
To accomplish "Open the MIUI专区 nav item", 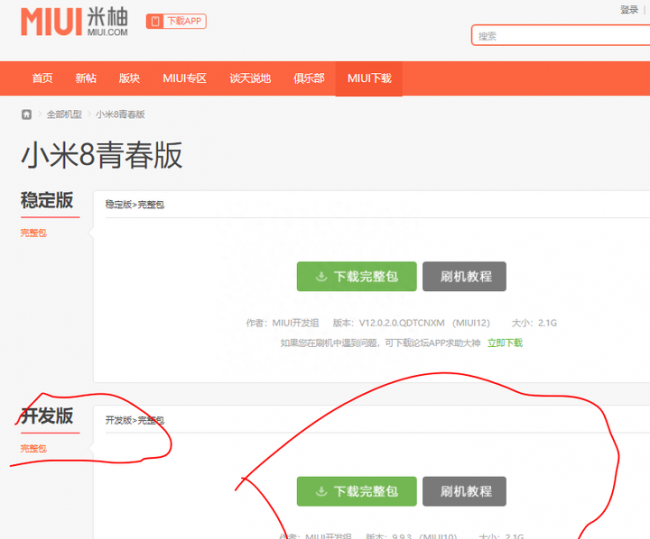I will pos(184,78).
